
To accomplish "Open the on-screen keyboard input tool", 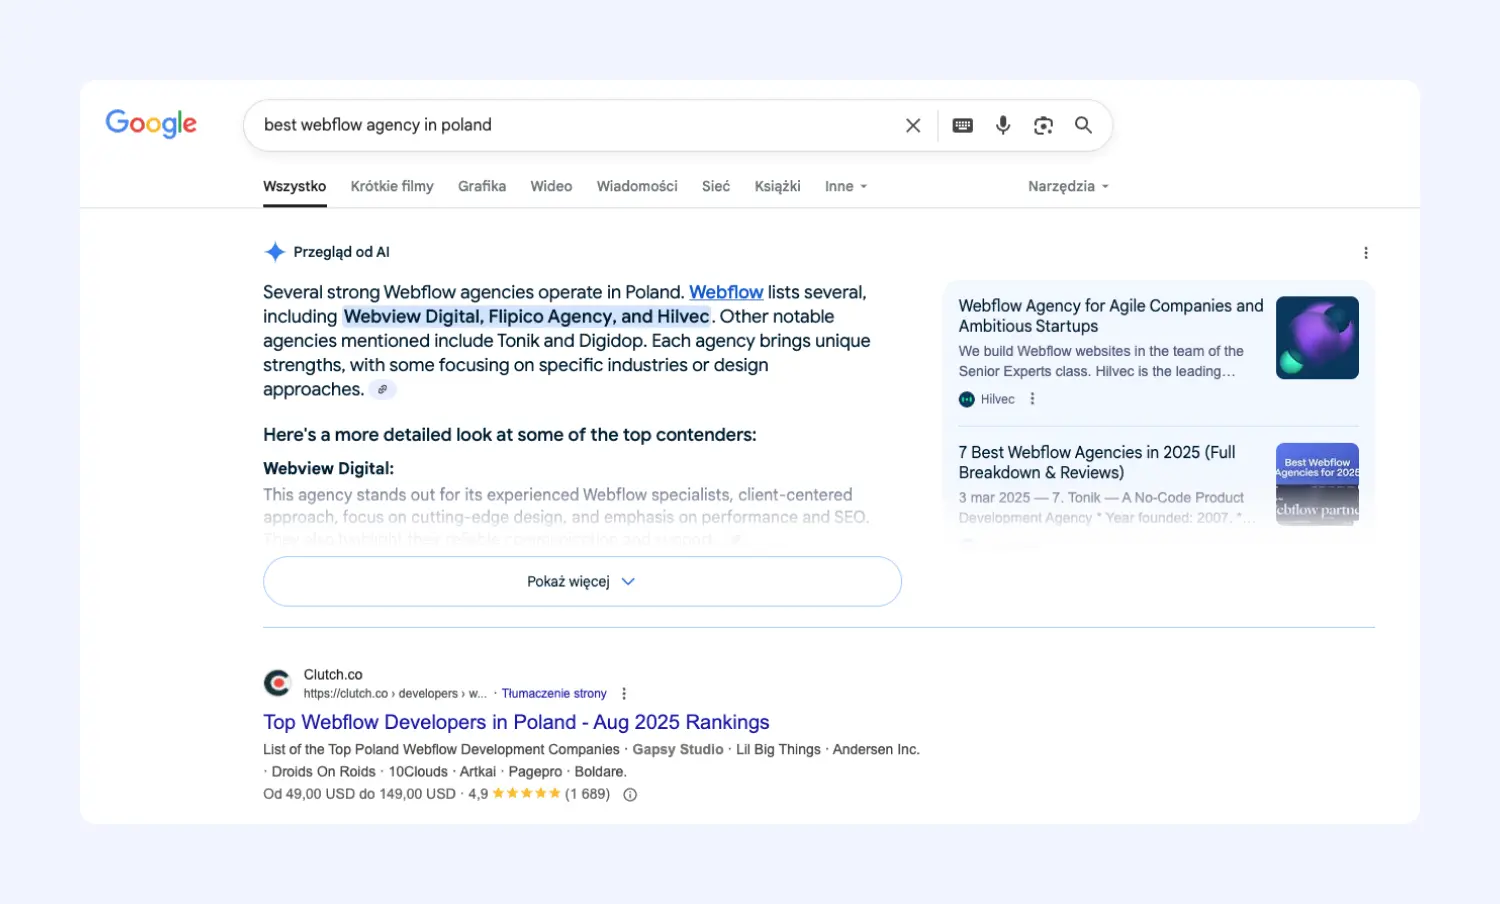I will pyautogui.click(x=963, y=125).
